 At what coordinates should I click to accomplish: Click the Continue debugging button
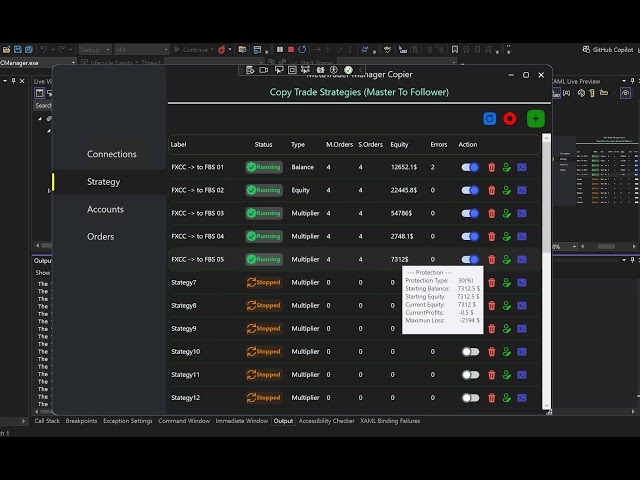coord(193,50)
